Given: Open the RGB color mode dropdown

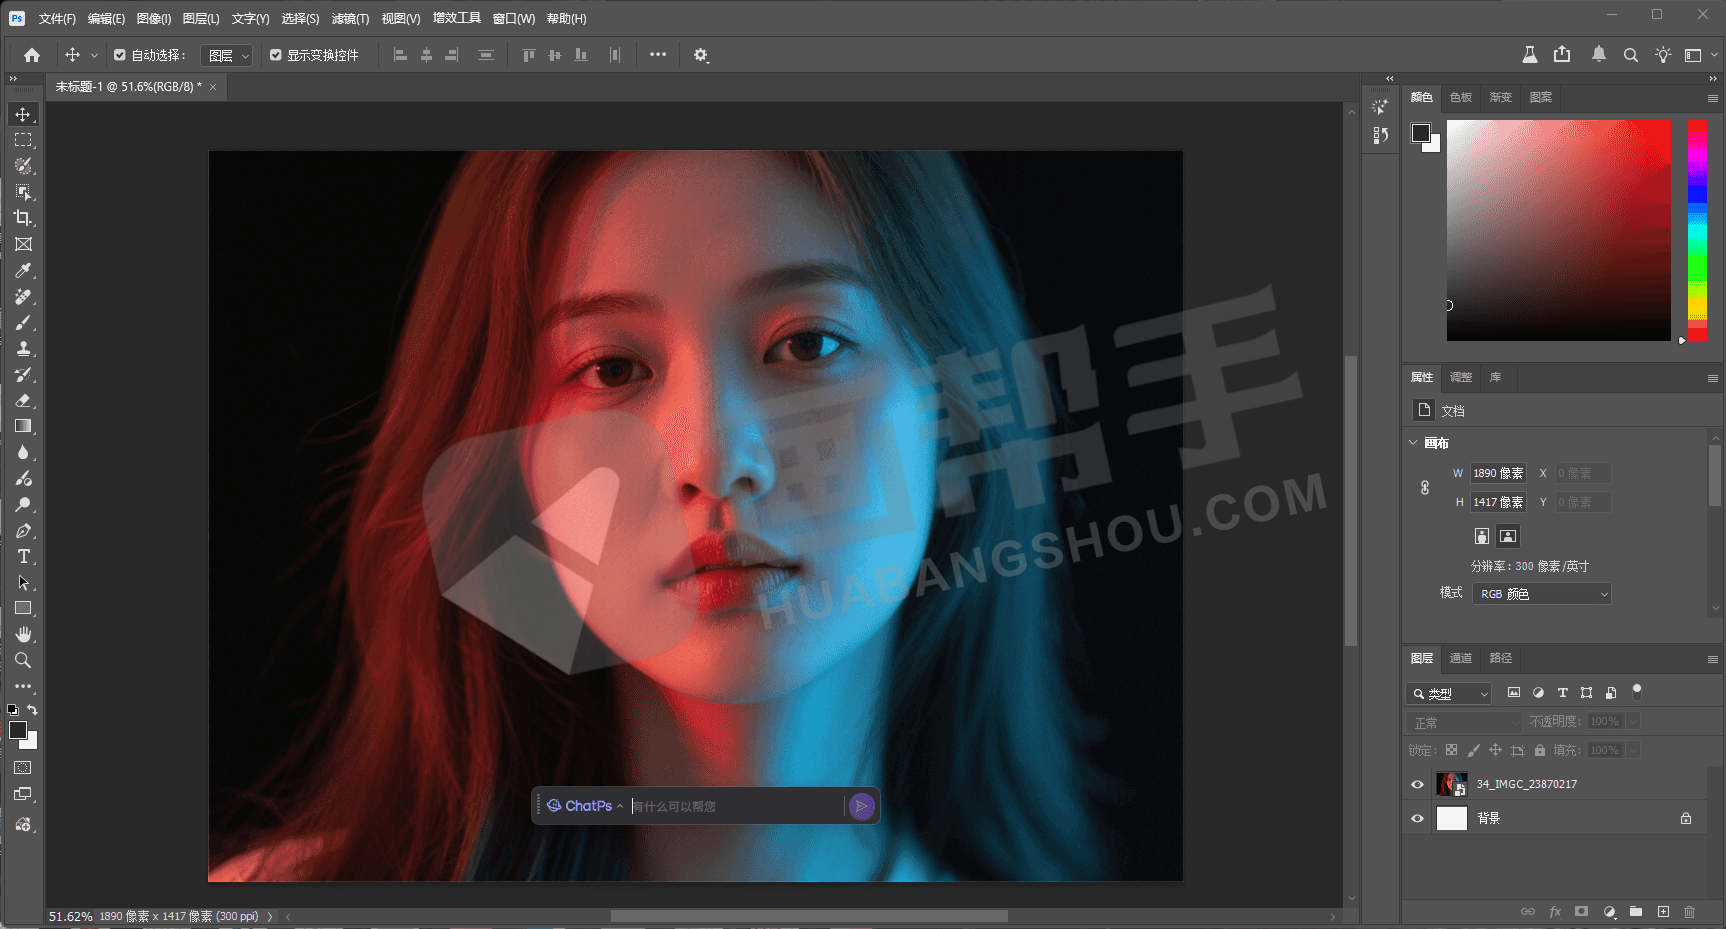Looking at the screenshot, I should pos(1541,594).
